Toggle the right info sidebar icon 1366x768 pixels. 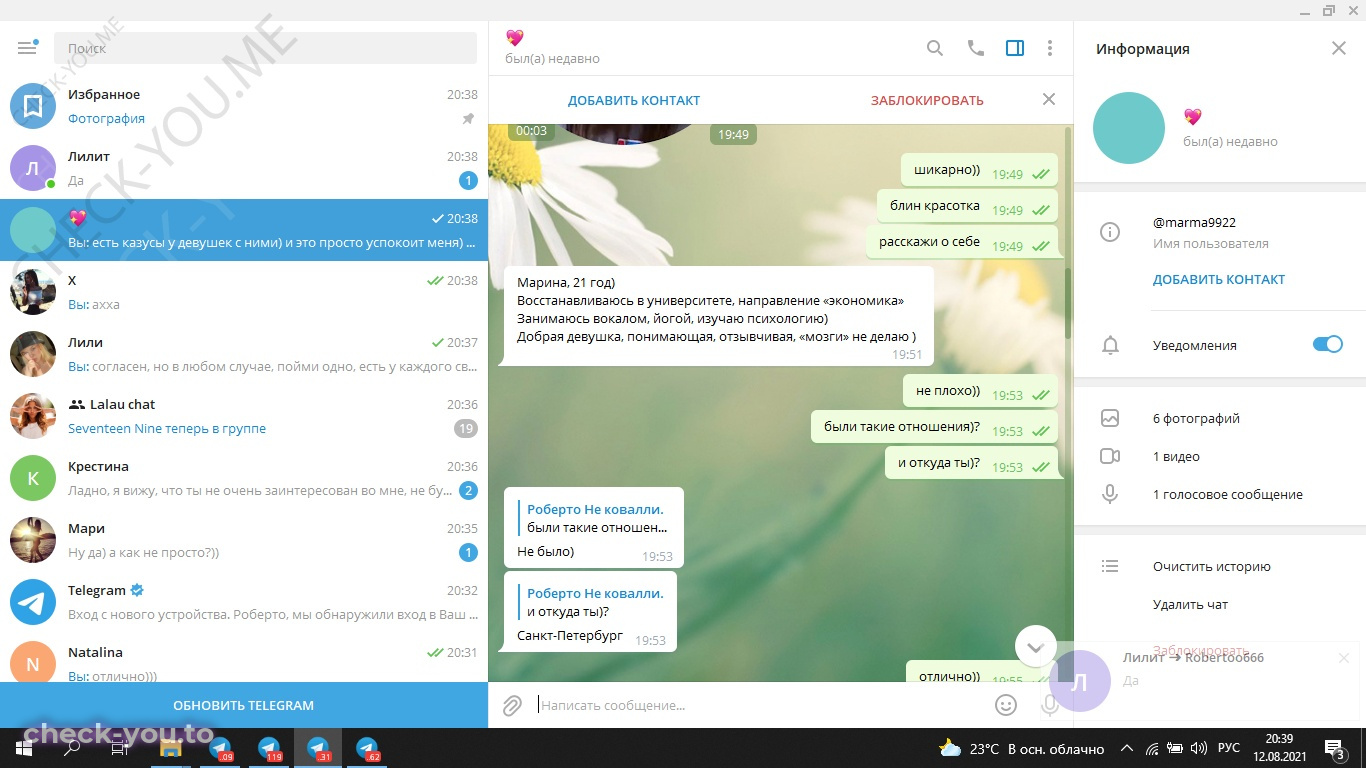pyautogui.click(x=1015, y=48)
